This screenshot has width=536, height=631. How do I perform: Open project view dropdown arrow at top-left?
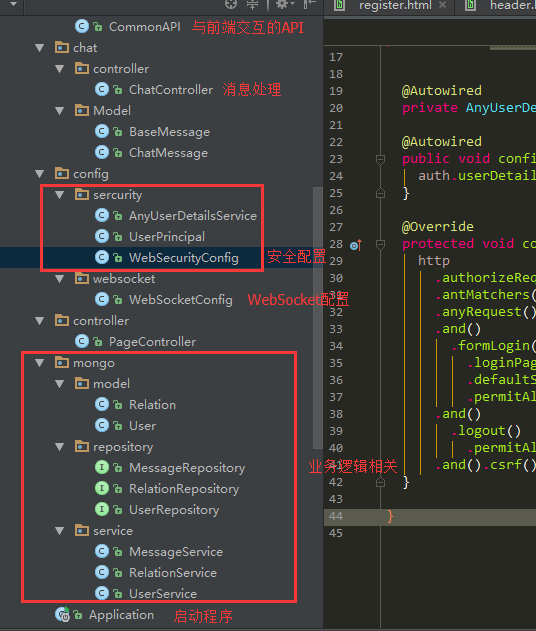pyautogui.click(x=13, y=4)
